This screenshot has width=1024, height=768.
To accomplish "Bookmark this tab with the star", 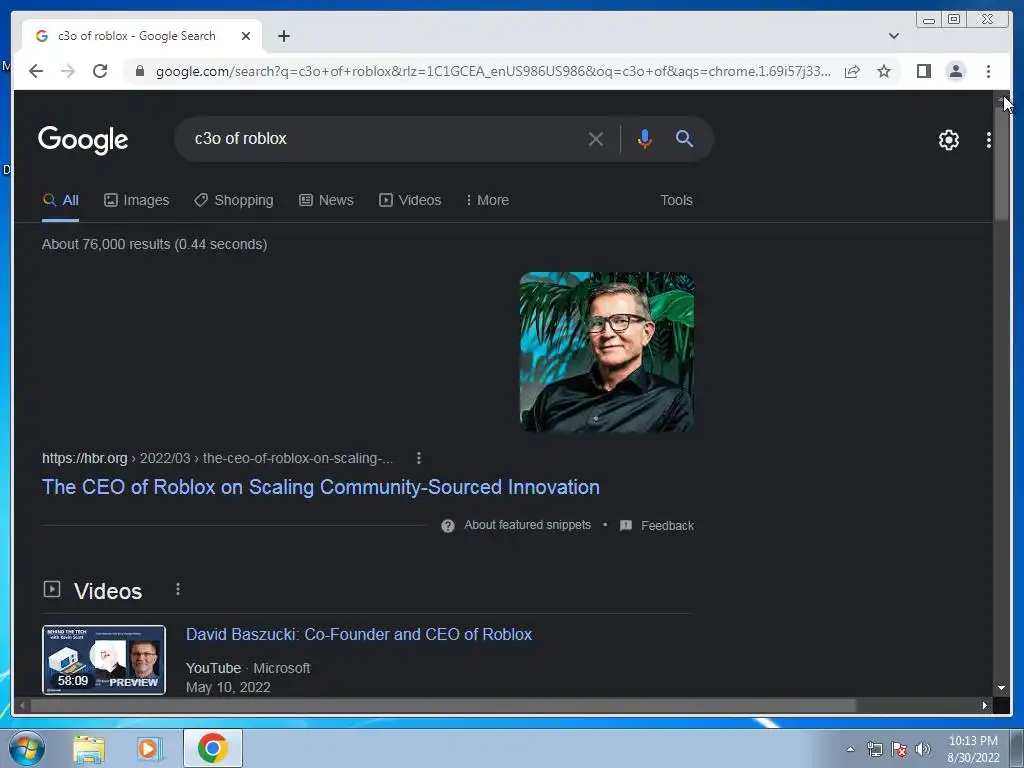I will tap(884, 71).
